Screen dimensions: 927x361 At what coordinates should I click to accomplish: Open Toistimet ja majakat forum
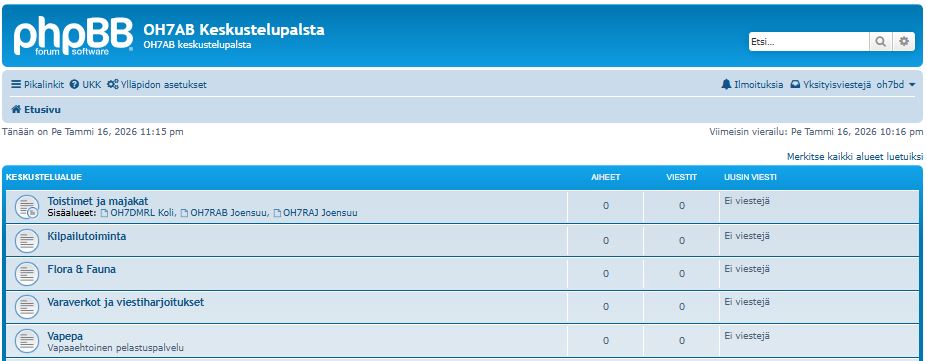click(x=98, y=201)
